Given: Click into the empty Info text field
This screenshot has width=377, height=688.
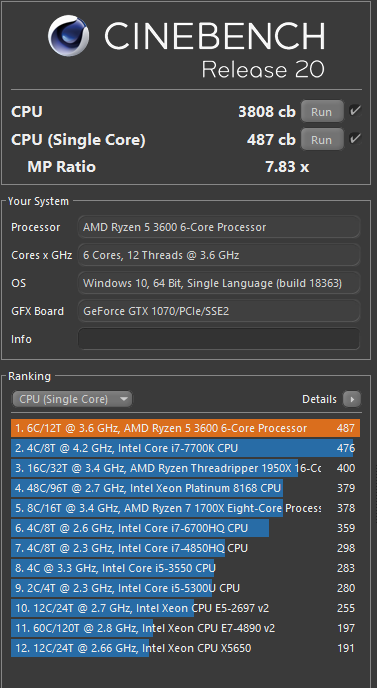Looking at the screenshot, I should (x=219, y=339).
